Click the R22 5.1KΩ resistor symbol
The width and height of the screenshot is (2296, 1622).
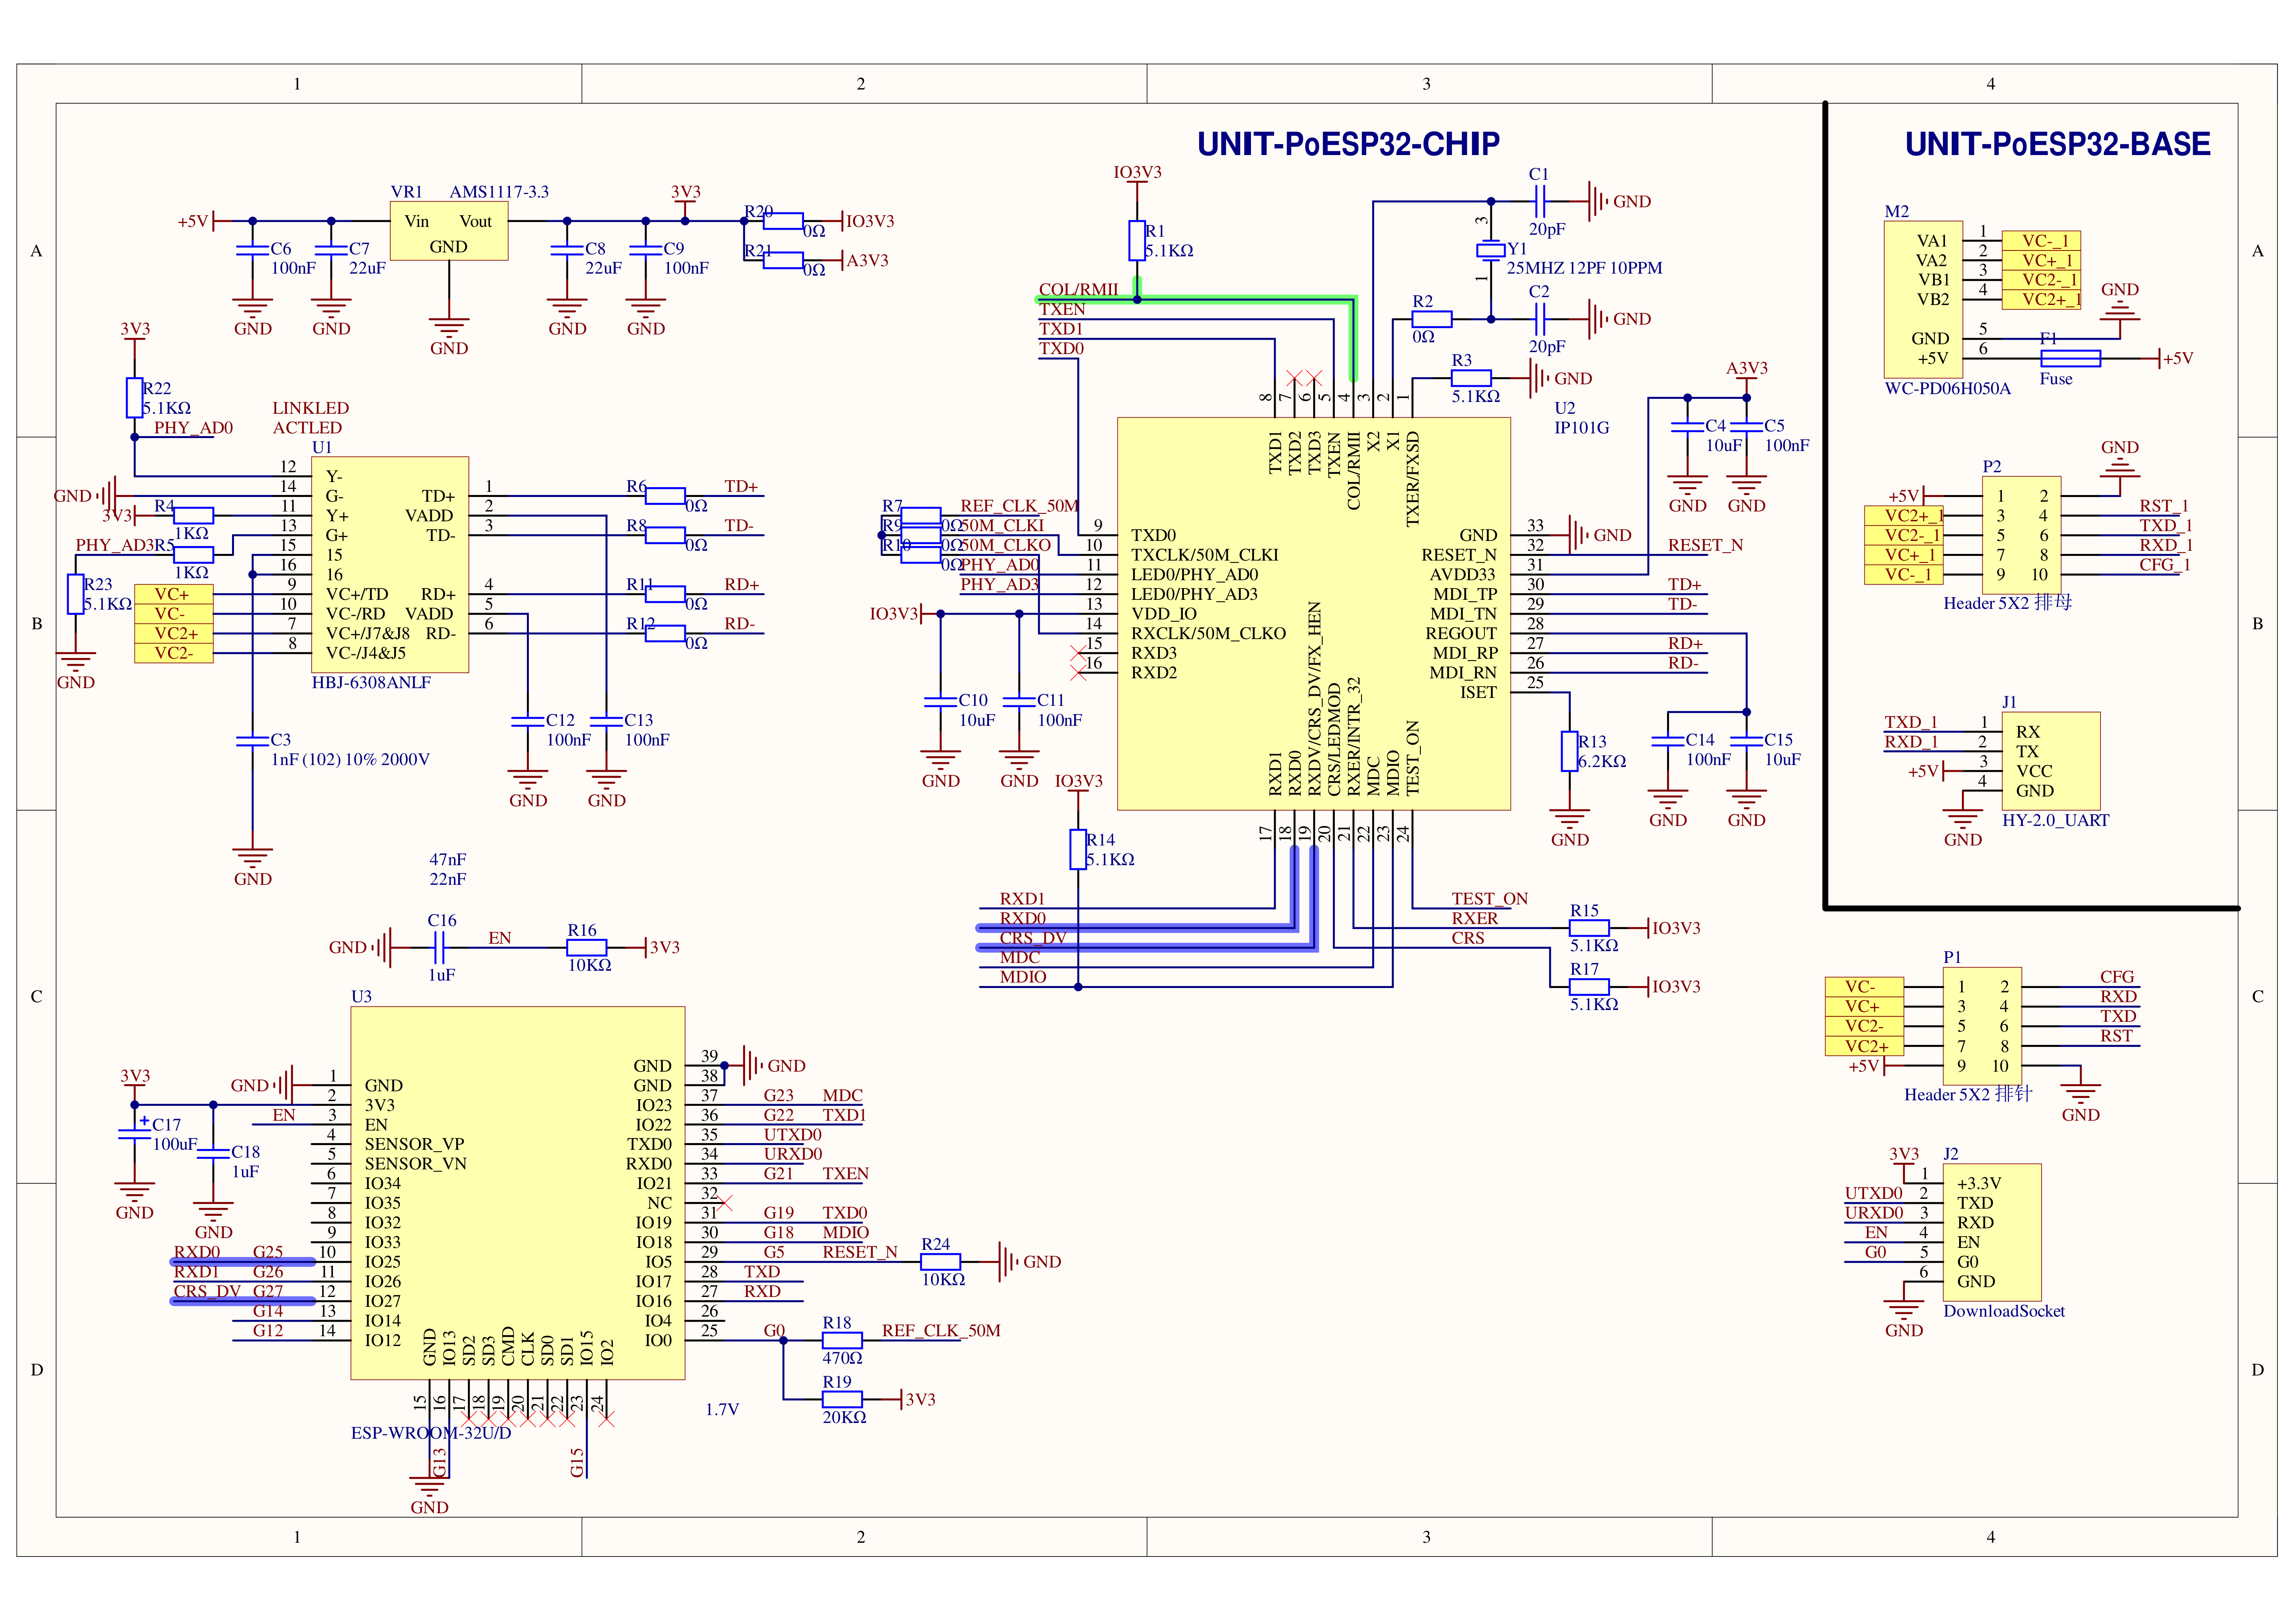pyautogui.click(x=134, y=398)
